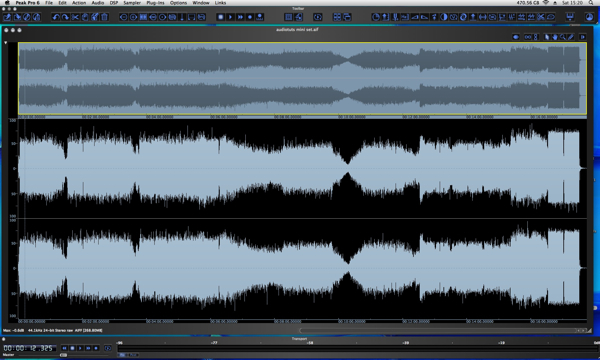Select the magnifier Zoom tool in document

tap(563, 37)
